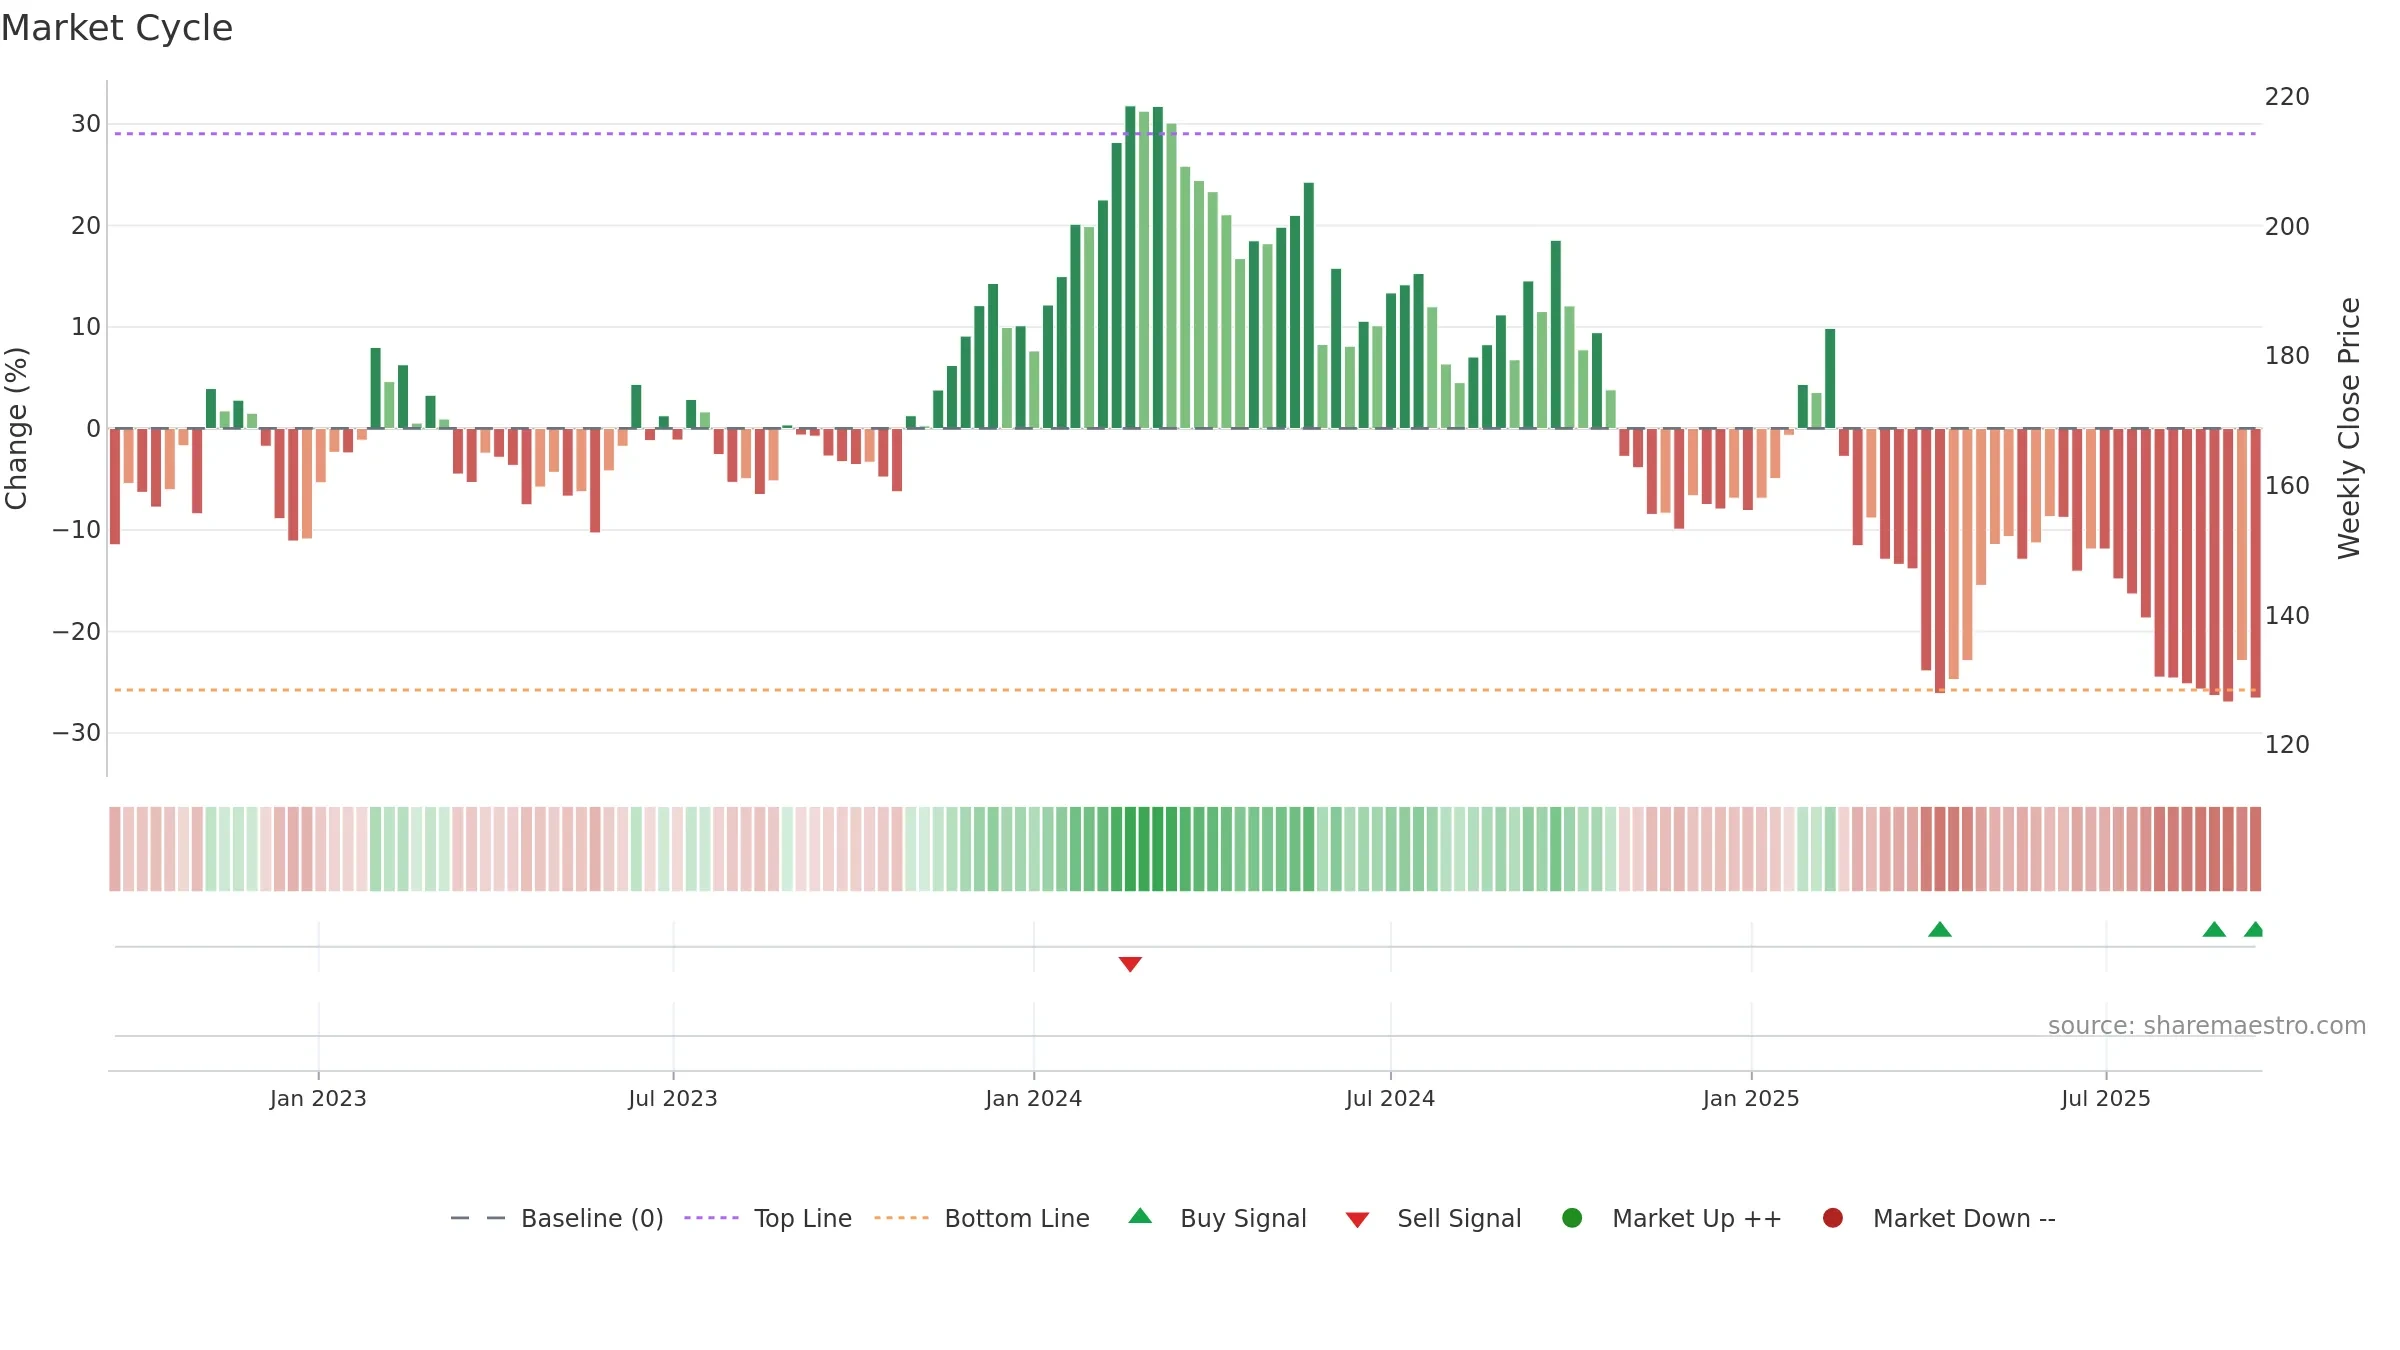Viewport: 2400px width, 1350px height.
Task: Click the 180 tick on the price axis
Action: click(x=2287, y=356)
